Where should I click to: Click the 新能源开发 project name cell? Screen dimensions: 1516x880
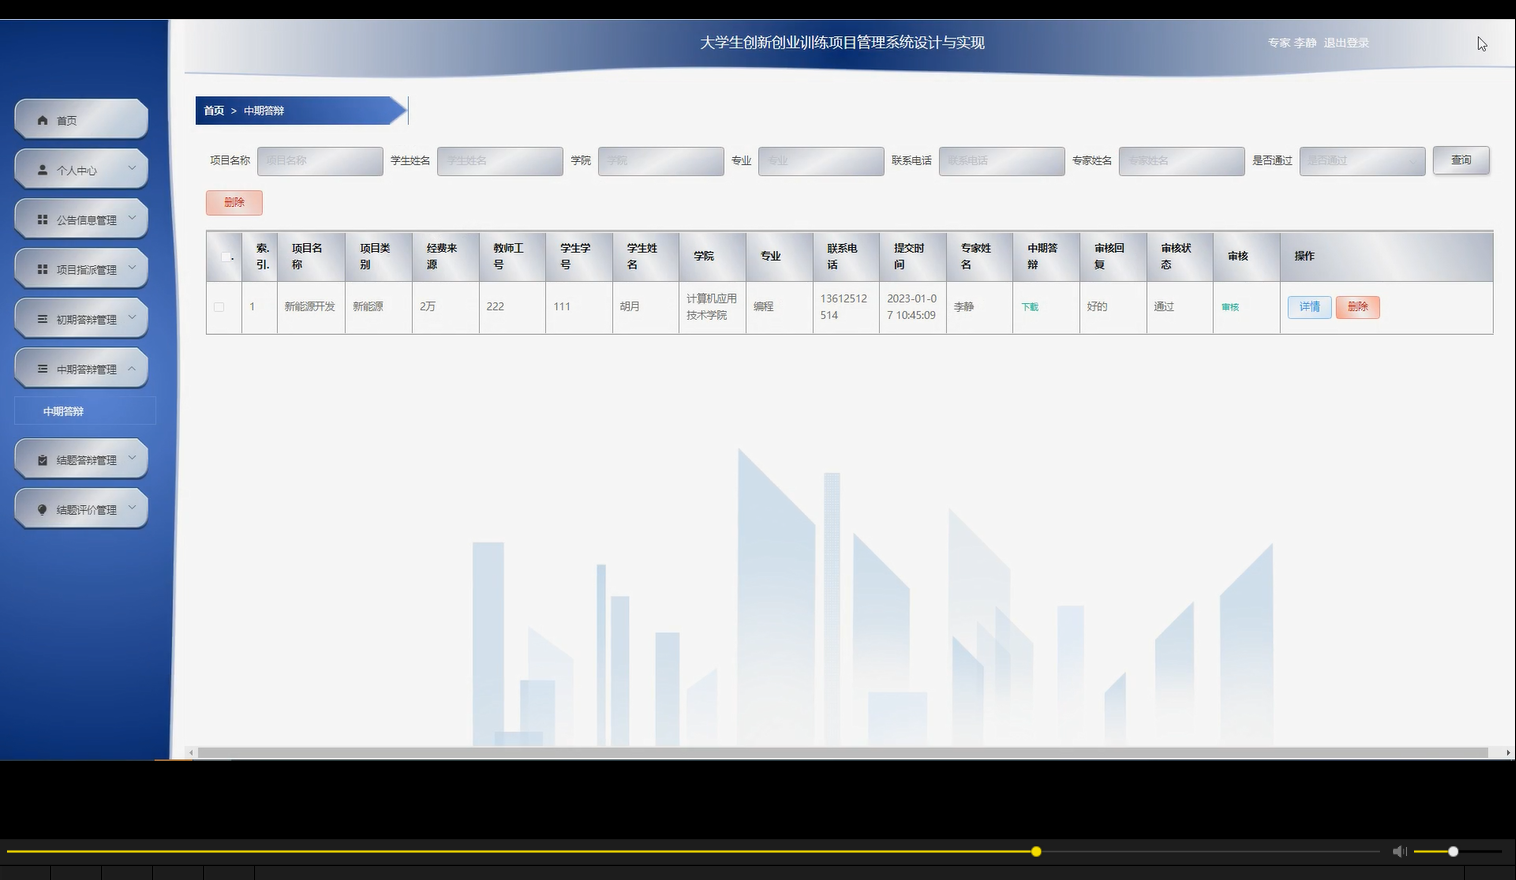(310, 307)
